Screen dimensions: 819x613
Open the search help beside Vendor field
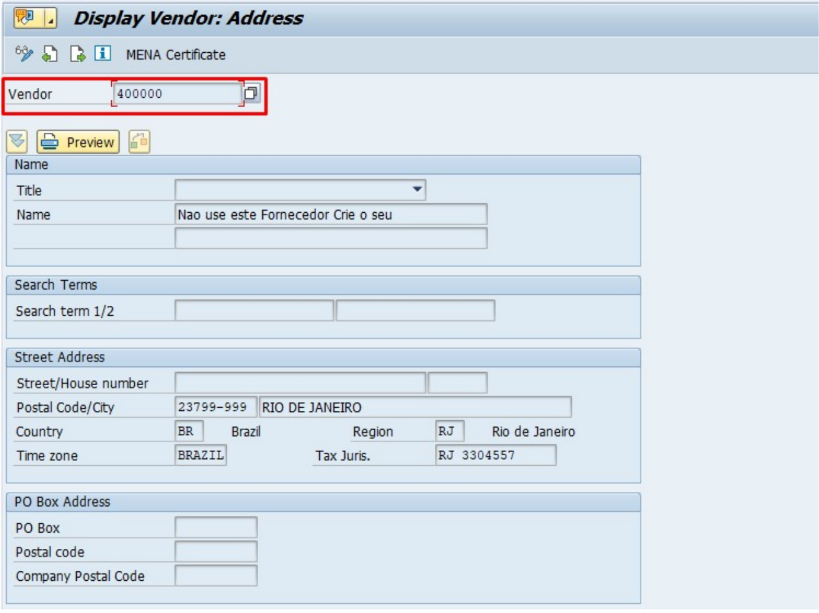tap(252, 93)
